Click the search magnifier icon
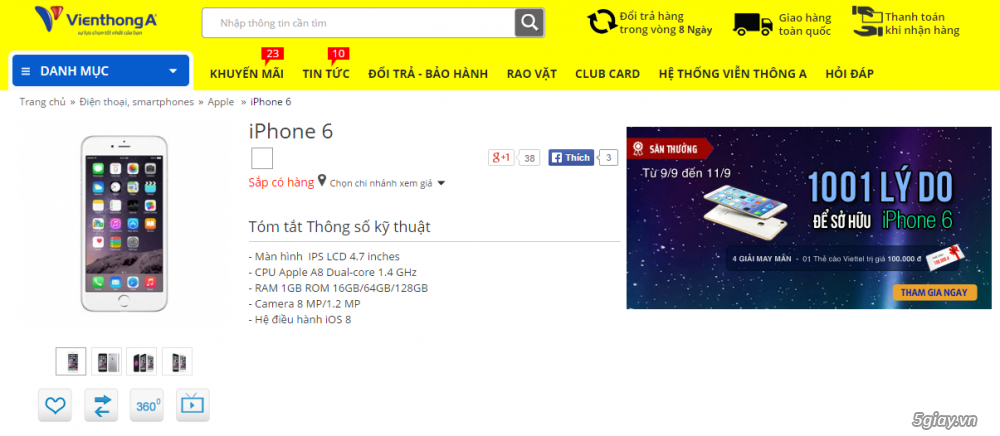 (x=529, y=24)
